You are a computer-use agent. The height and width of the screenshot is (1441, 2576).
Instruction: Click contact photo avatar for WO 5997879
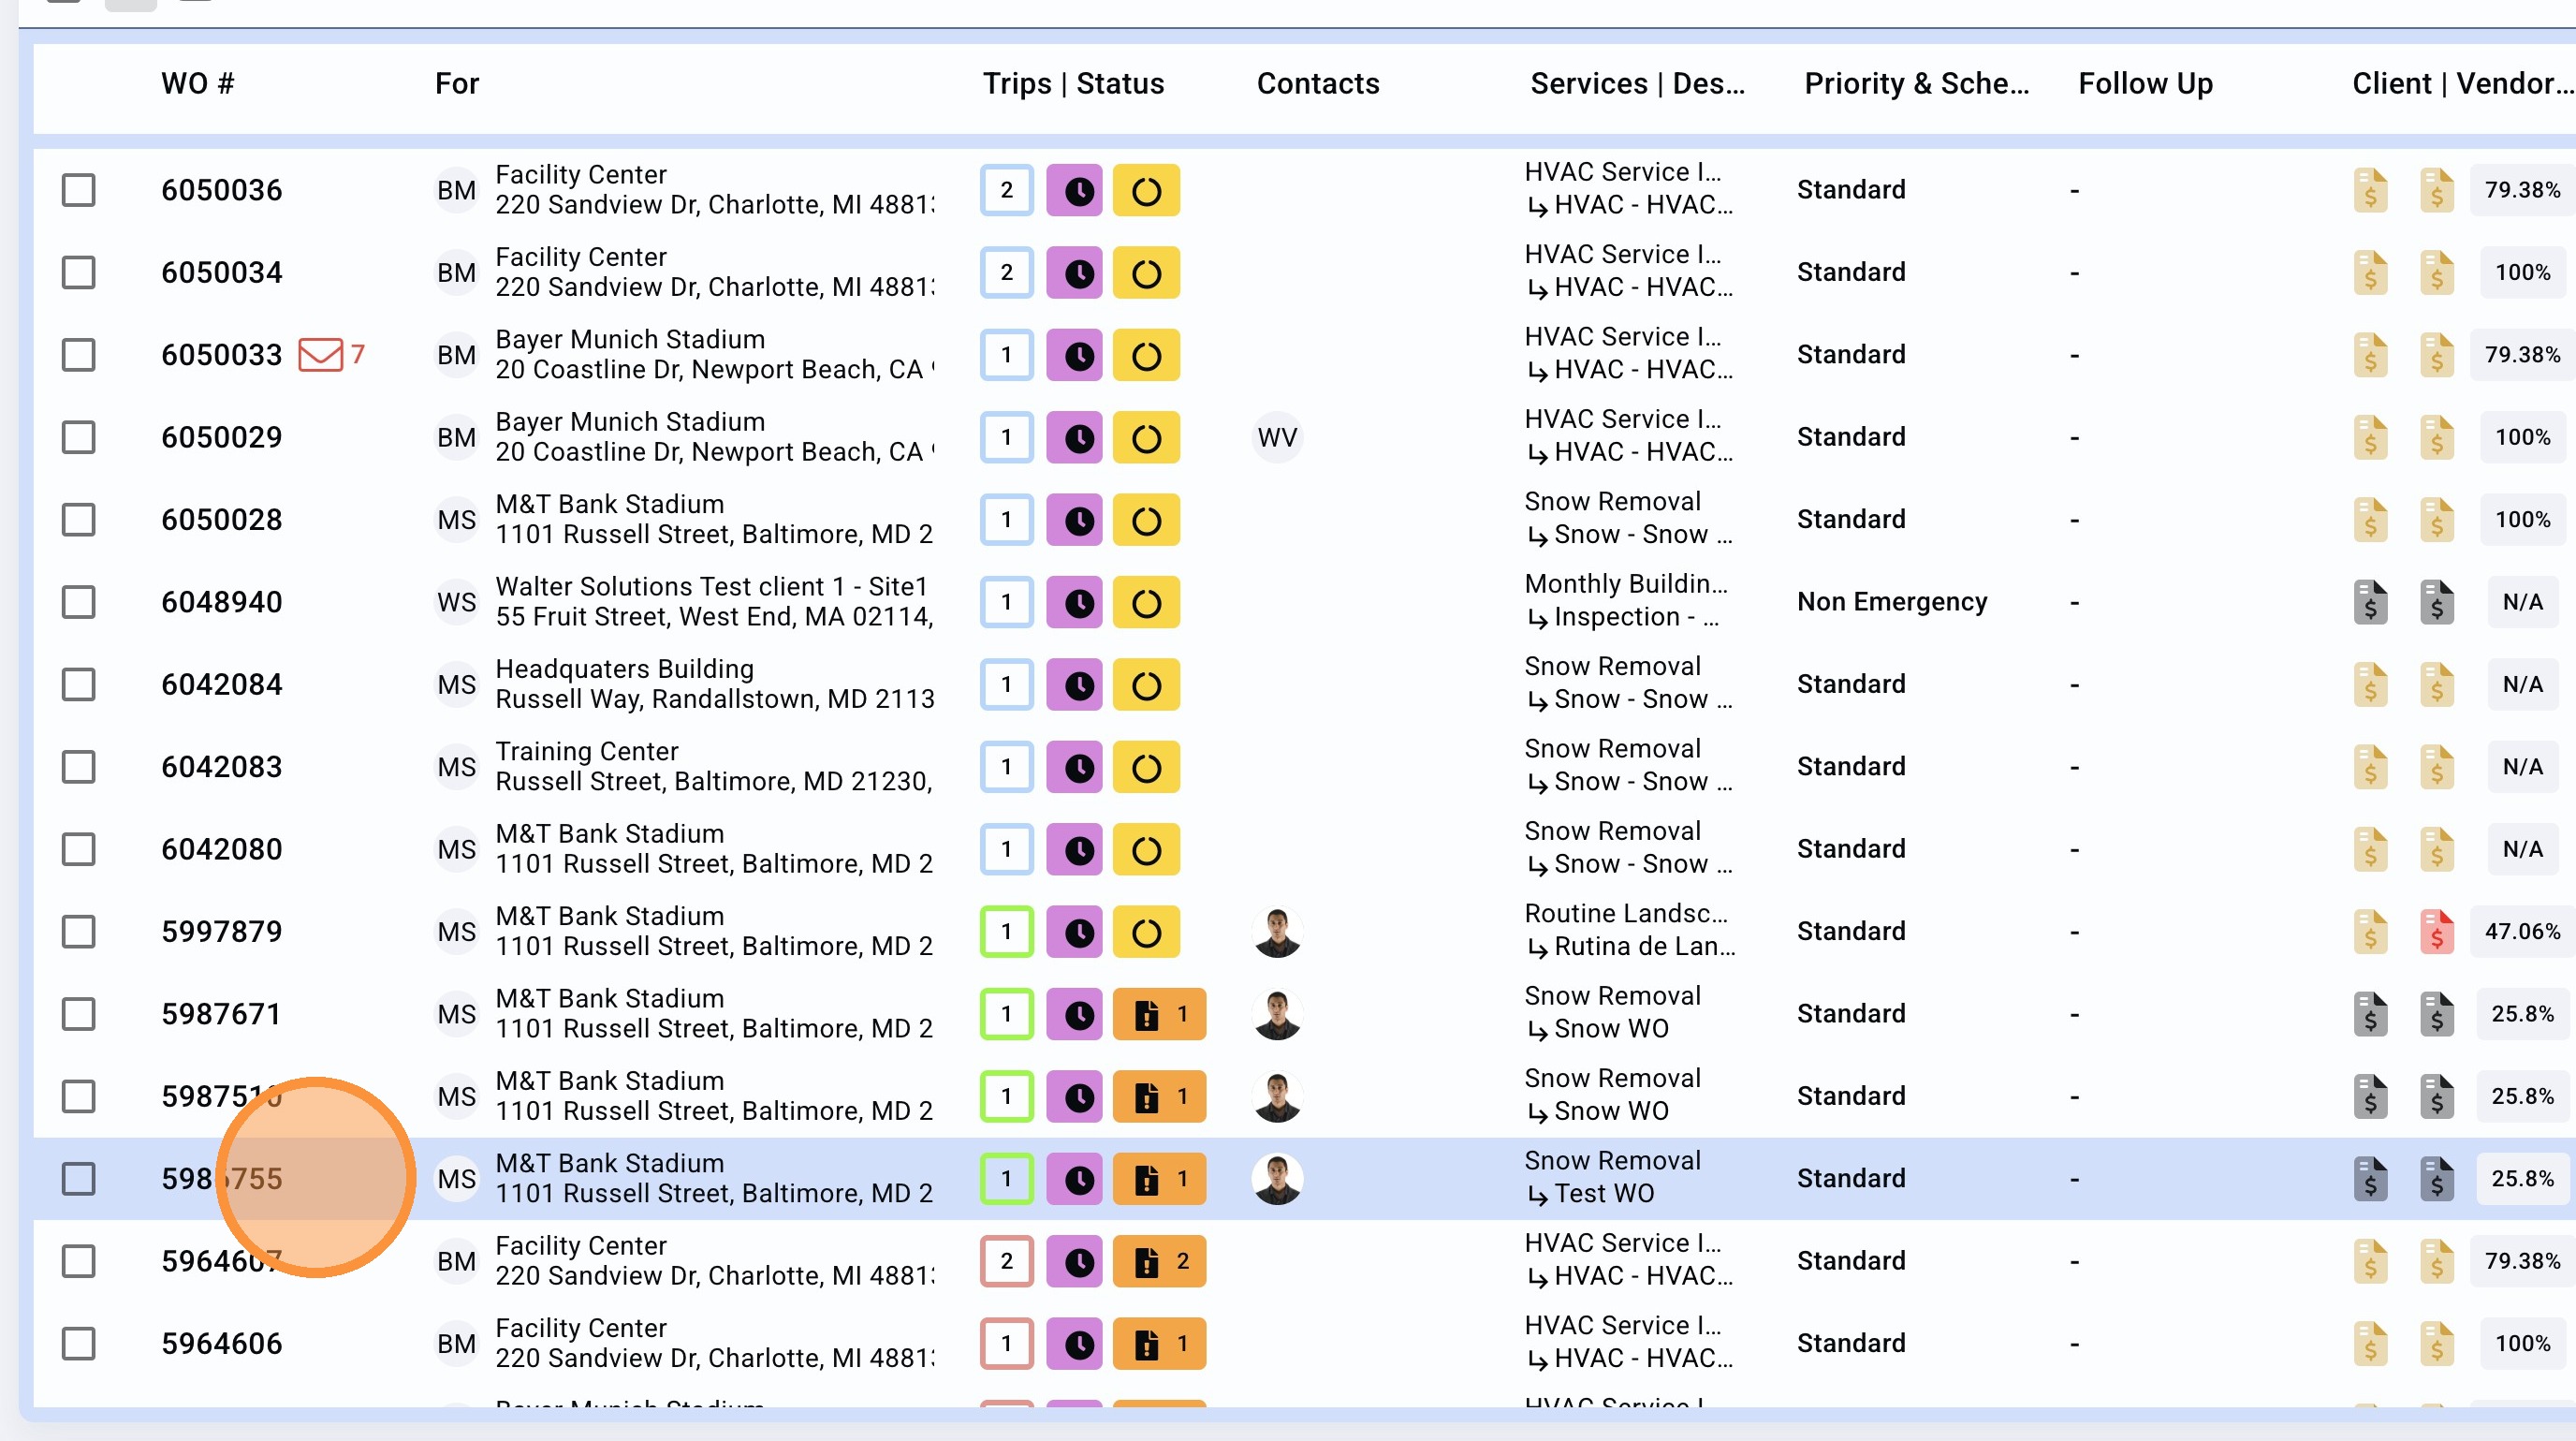pyautogui.click(x=1277, y=932)
